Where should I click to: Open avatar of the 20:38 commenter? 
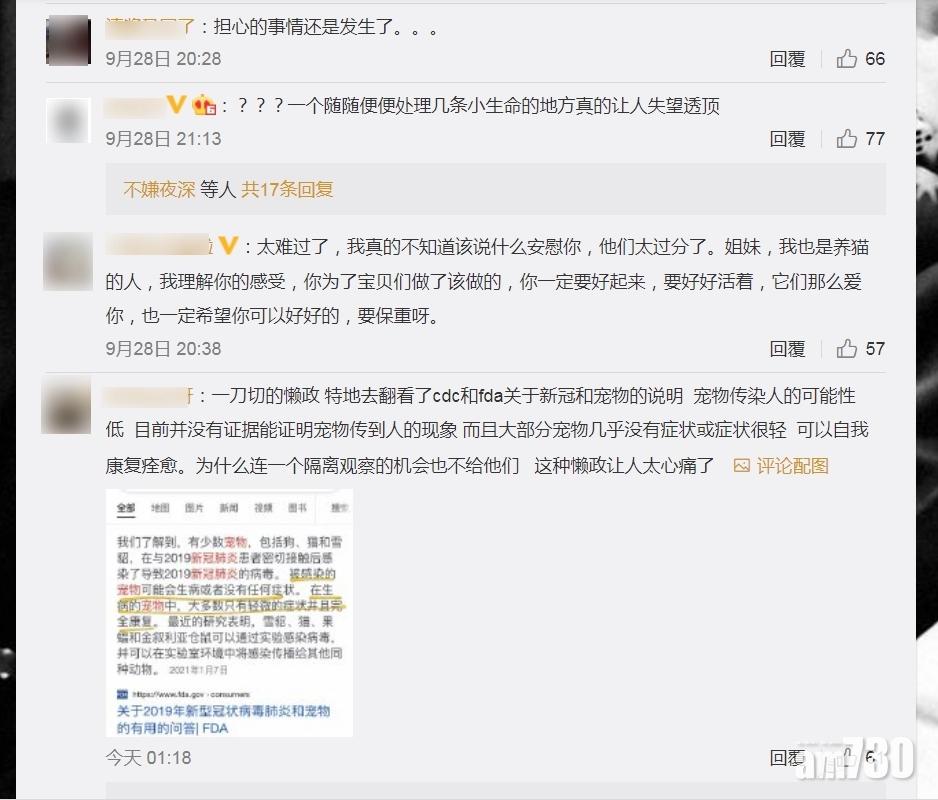(x=68, y=261)
